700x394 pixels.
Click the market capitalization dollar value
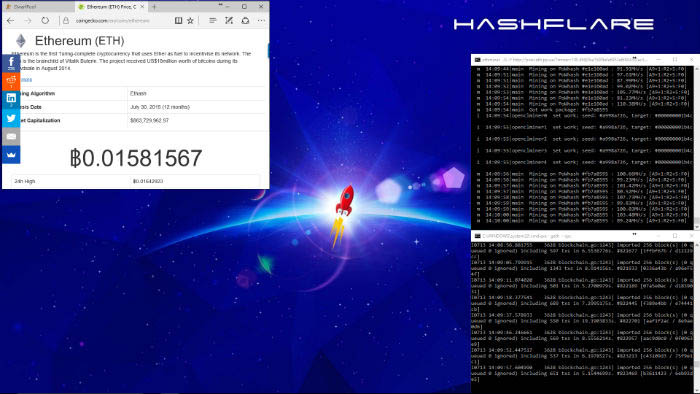click(x=150, y=120)
